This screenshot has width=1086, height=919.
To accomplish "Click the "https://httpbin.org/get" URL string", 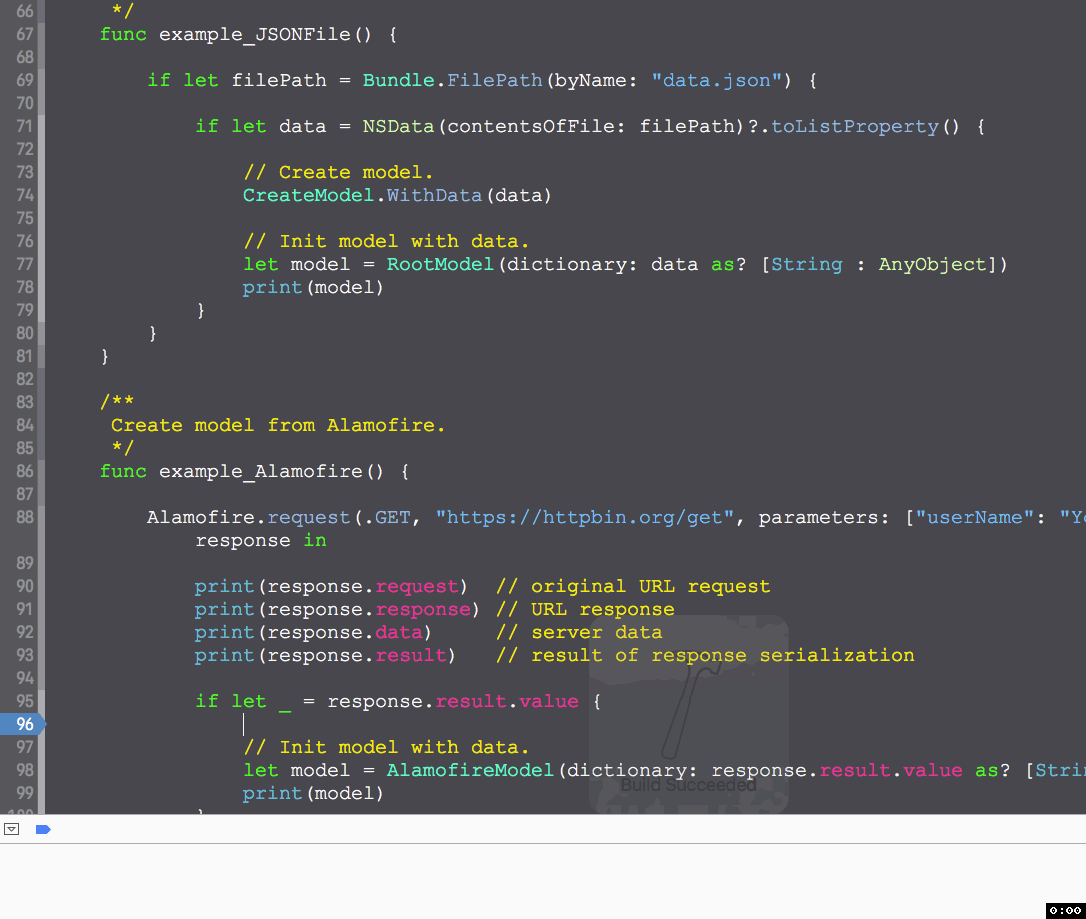I will pyautogui.click(x=585, y=517).
